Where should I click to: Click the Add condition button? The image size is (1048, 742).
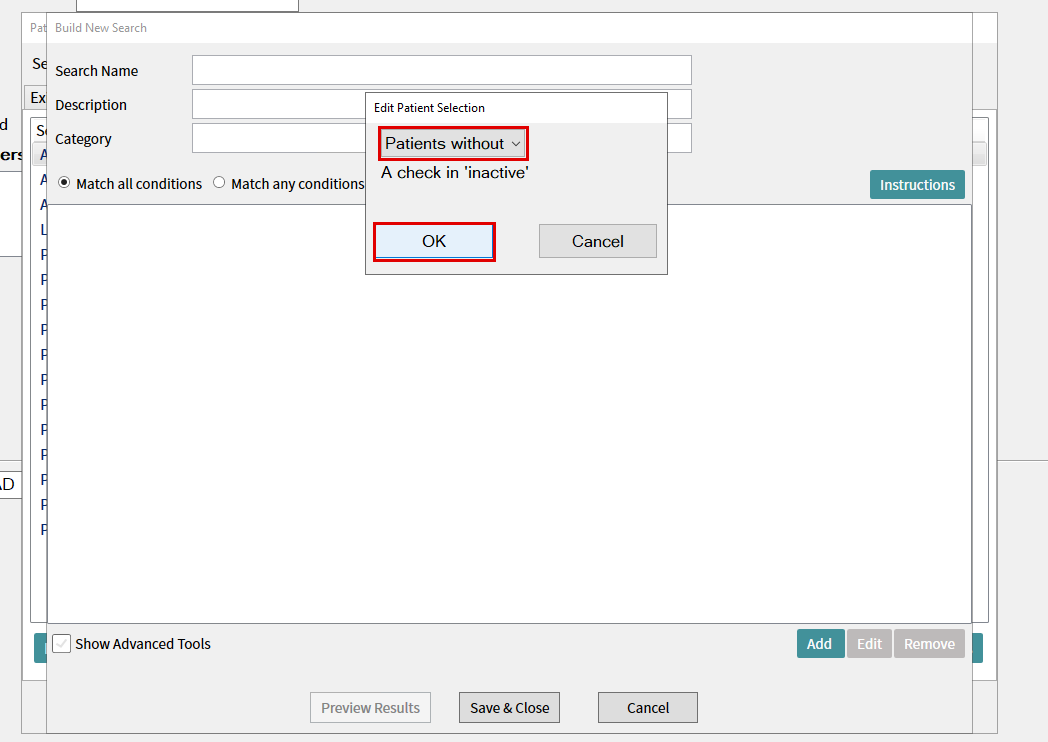coord(820,644)
